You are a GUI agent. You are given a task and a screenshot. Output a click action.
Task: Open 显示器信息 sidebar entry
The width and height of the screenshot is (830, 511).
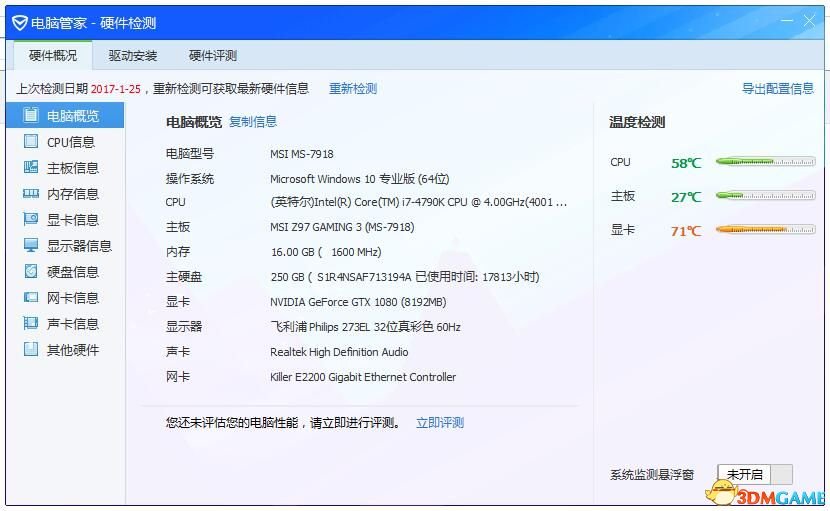(x=65, y=245)
